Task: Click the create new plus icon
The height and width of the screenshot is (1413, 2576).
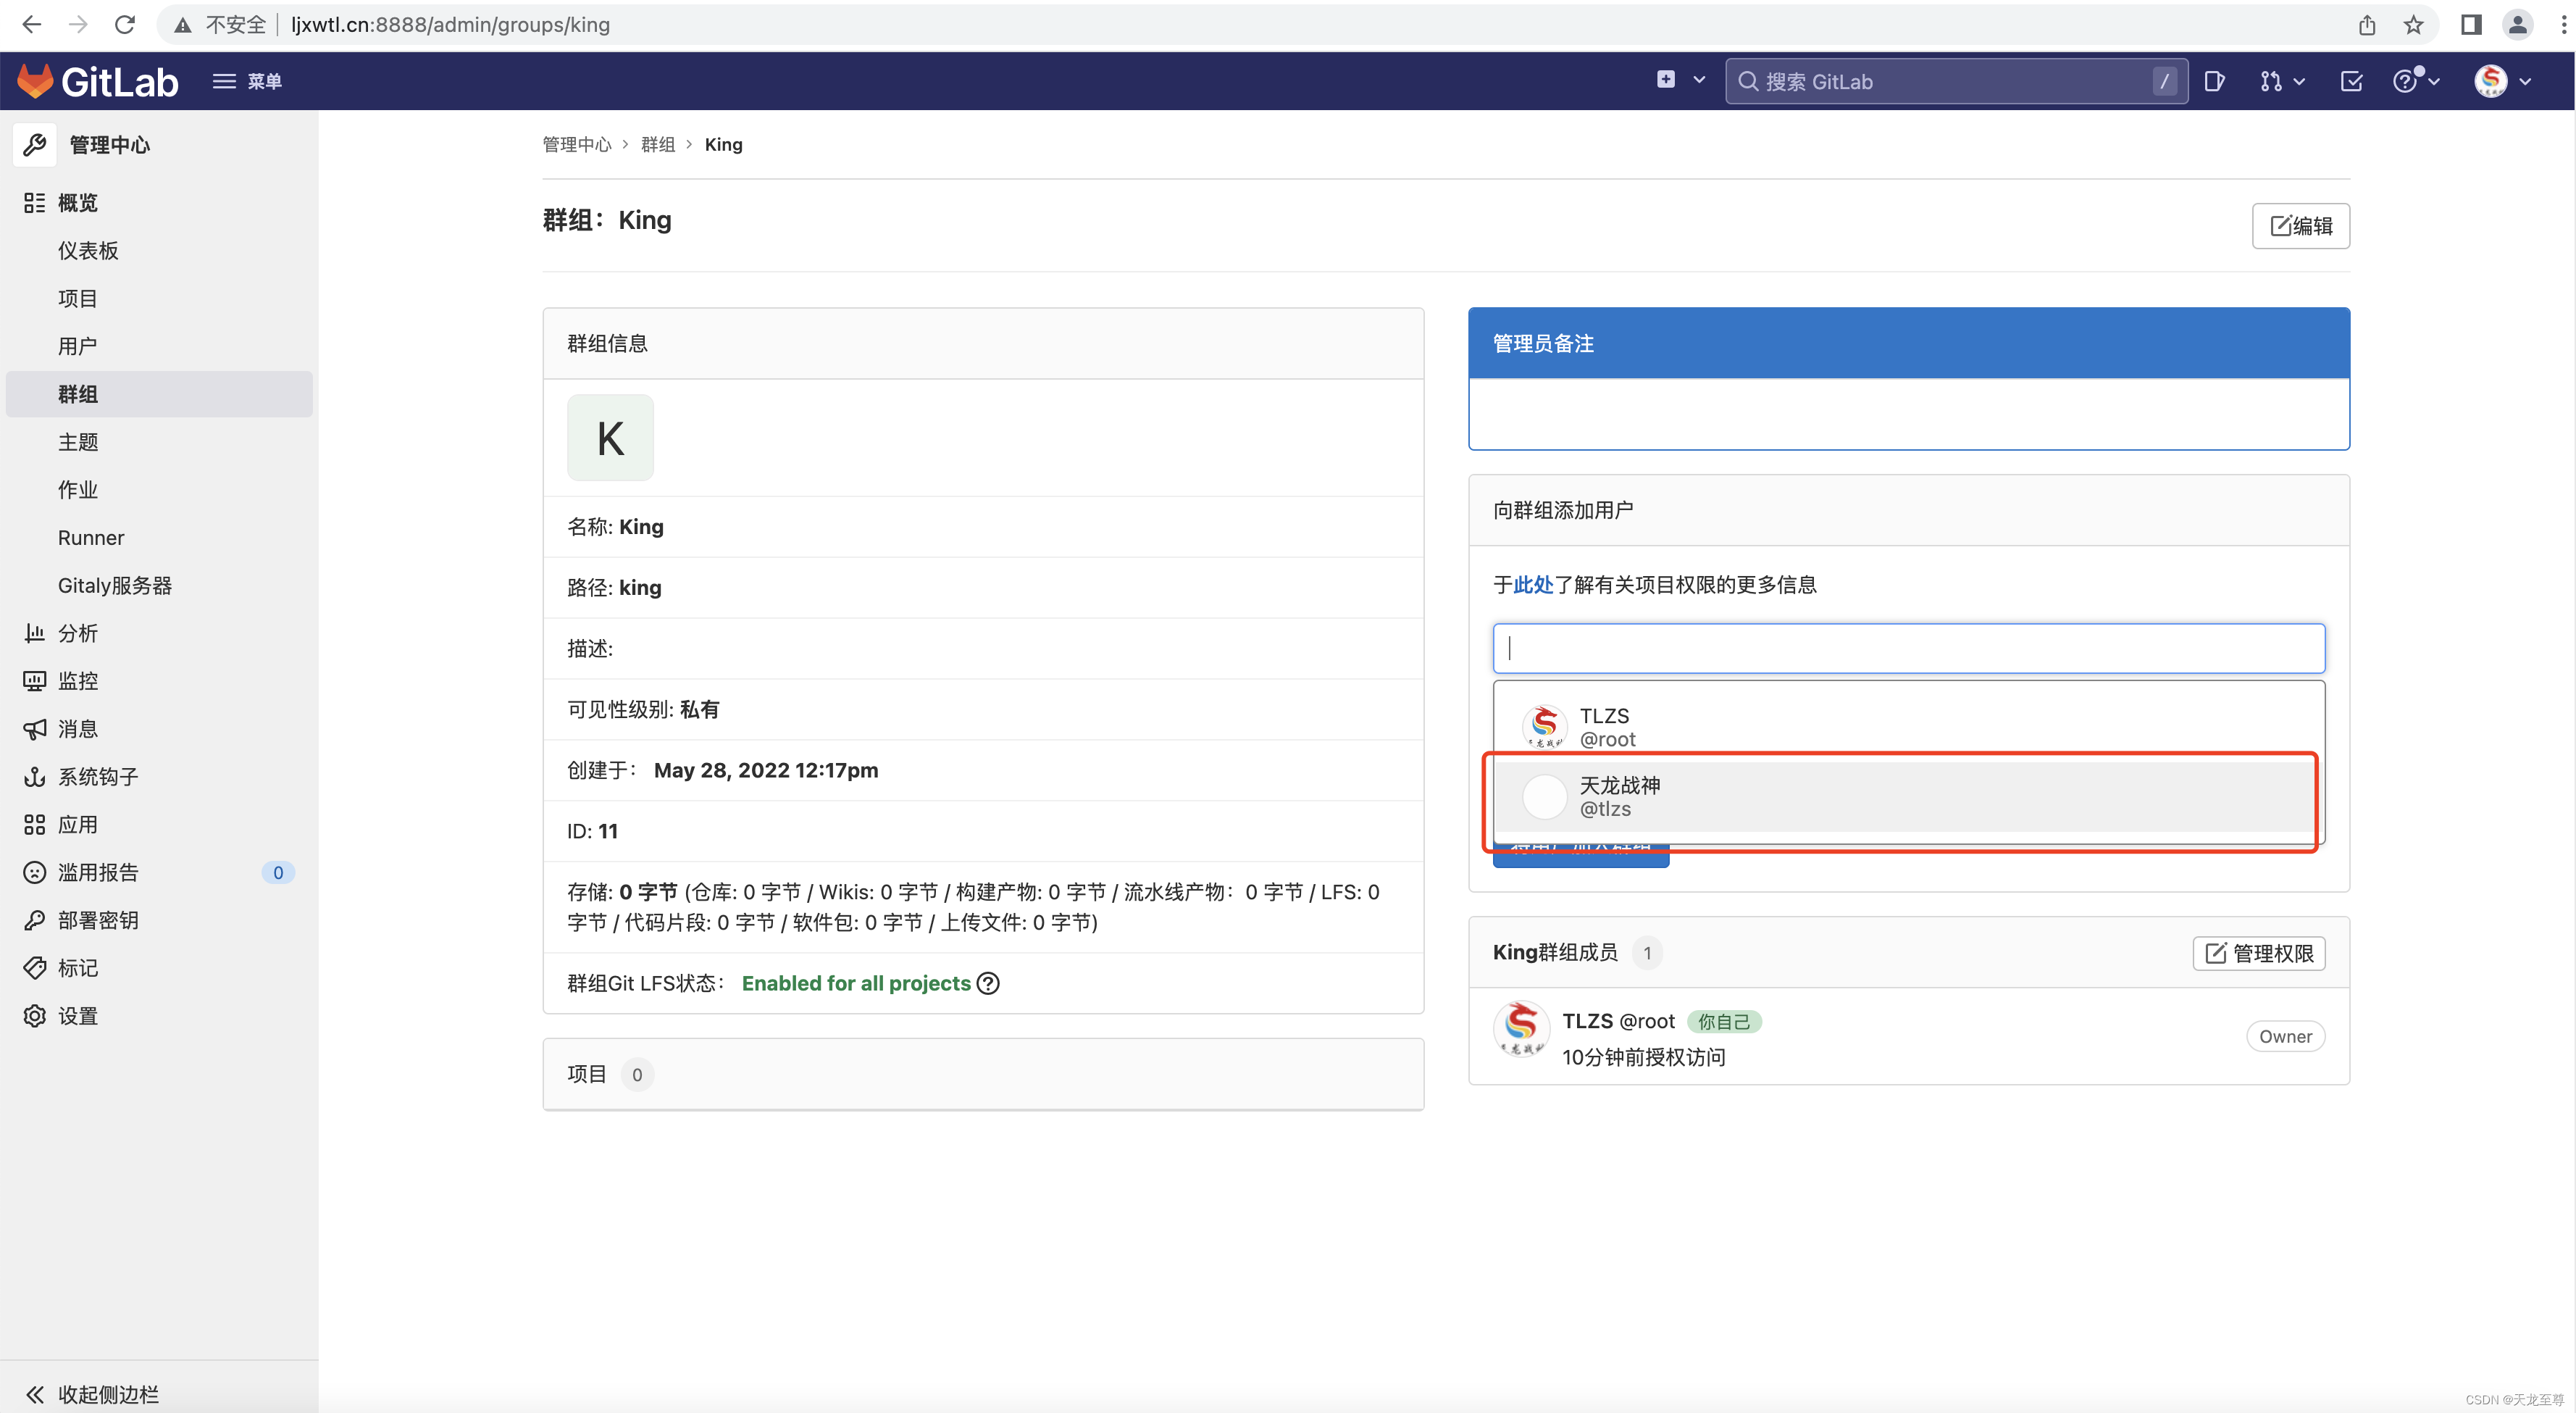Action: point(1666,80)
